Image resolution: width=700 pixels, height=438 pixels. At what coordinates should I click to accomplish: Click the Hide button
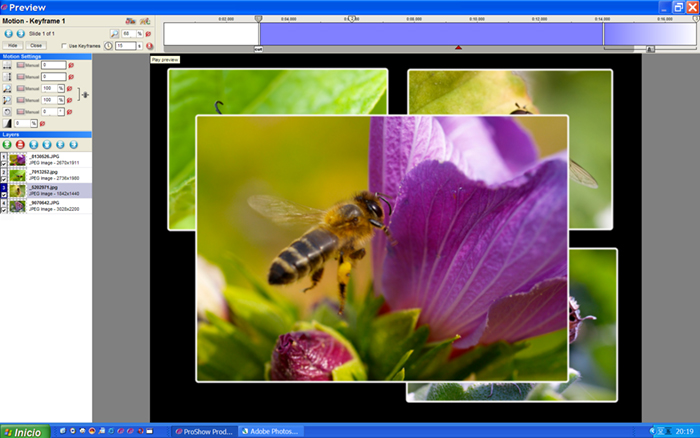coord(14,46)
